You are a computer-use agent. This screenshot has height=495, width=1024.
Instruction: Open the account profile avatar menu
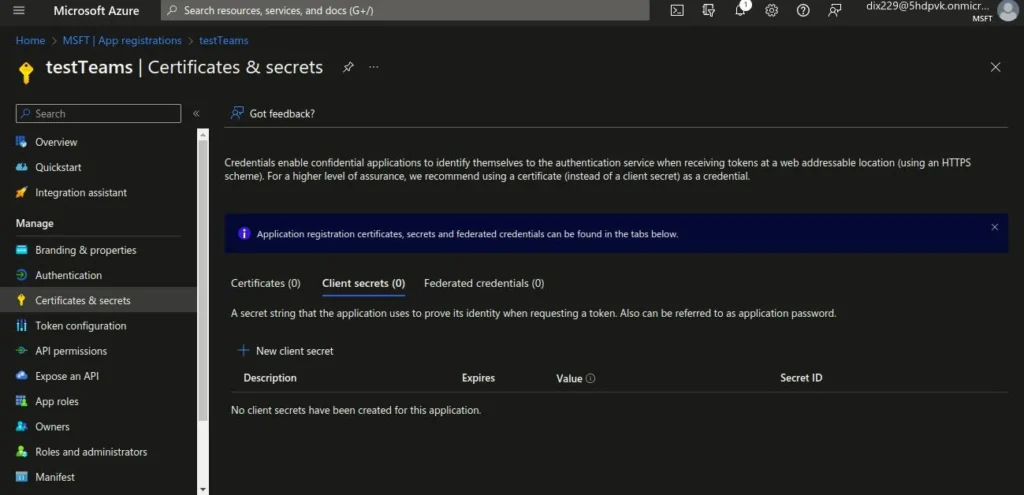click(1007, 10)
